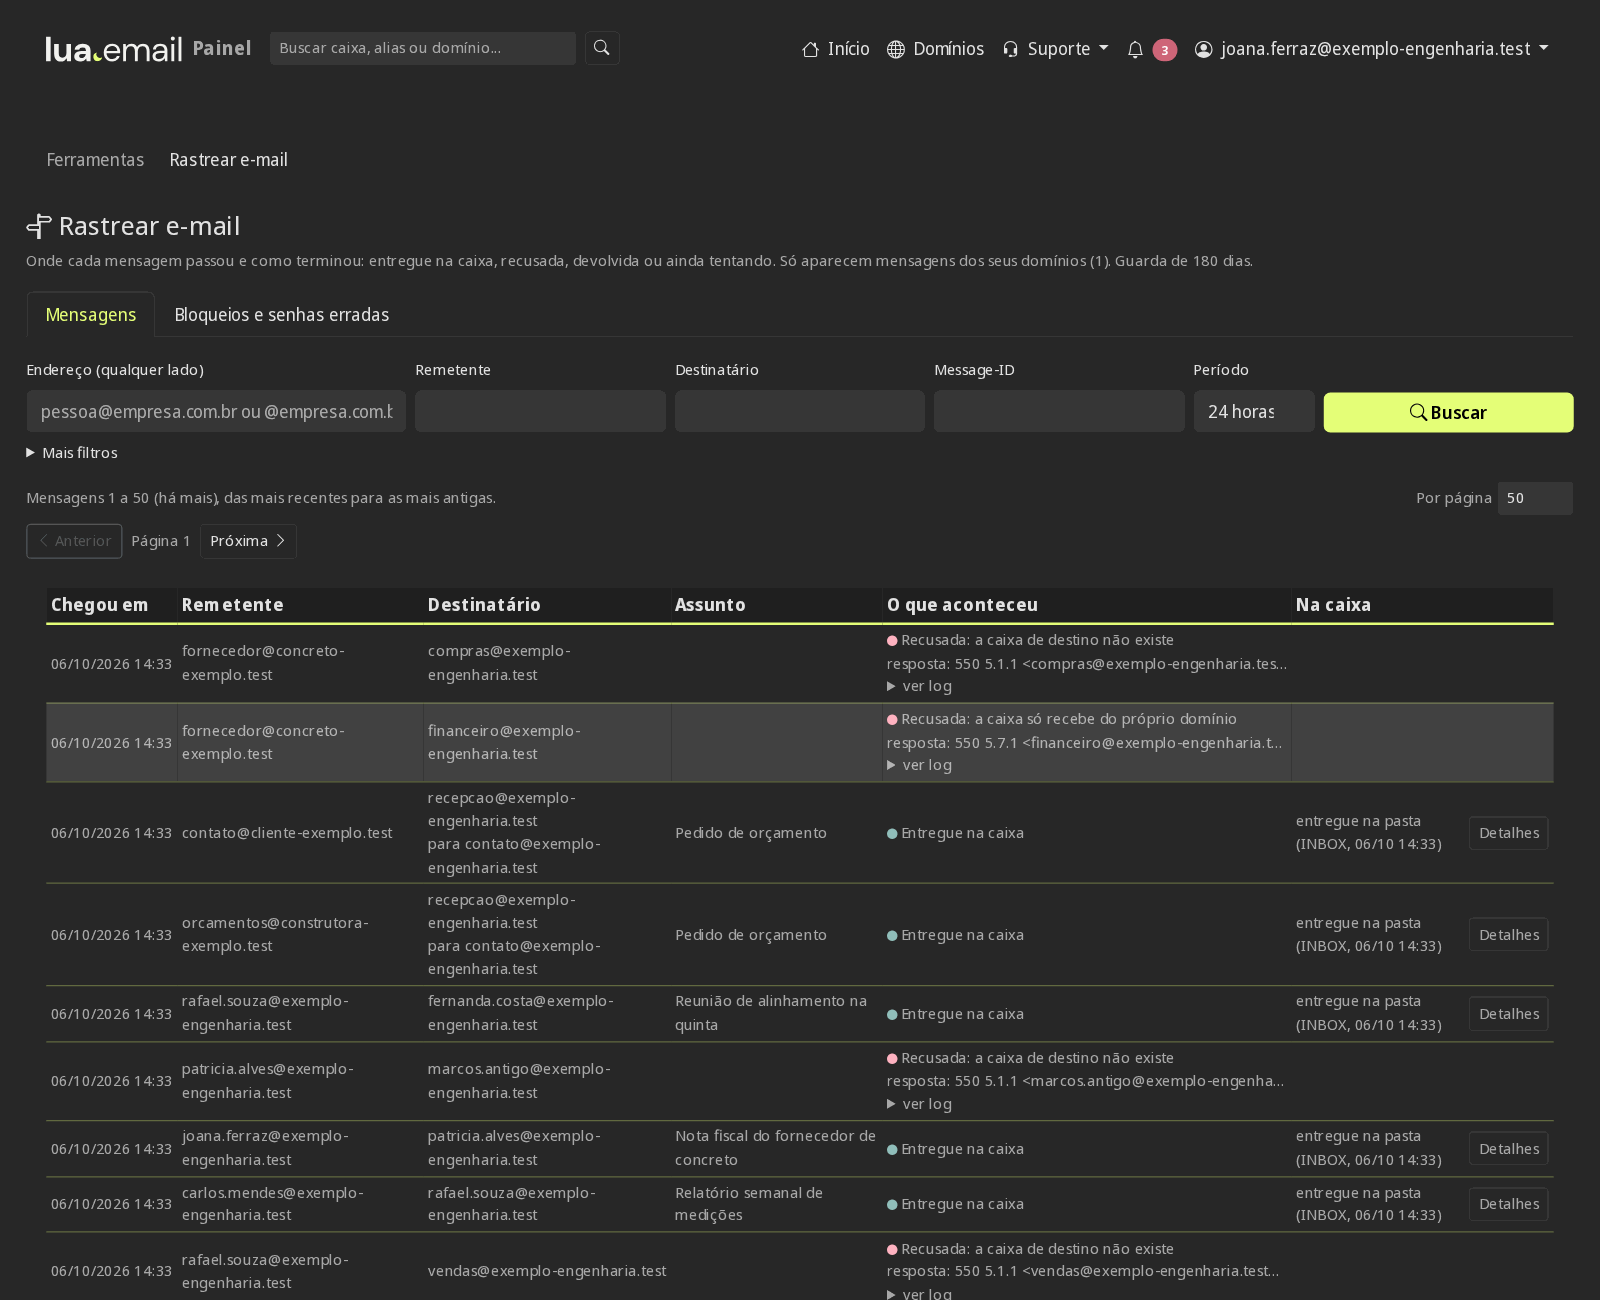Click Ferramentas breadcrumb

point(95,160)
